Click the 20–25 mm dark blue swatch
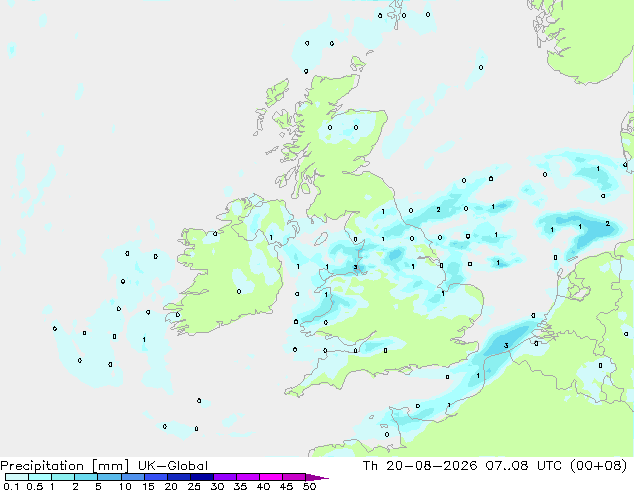 [179, 477]
